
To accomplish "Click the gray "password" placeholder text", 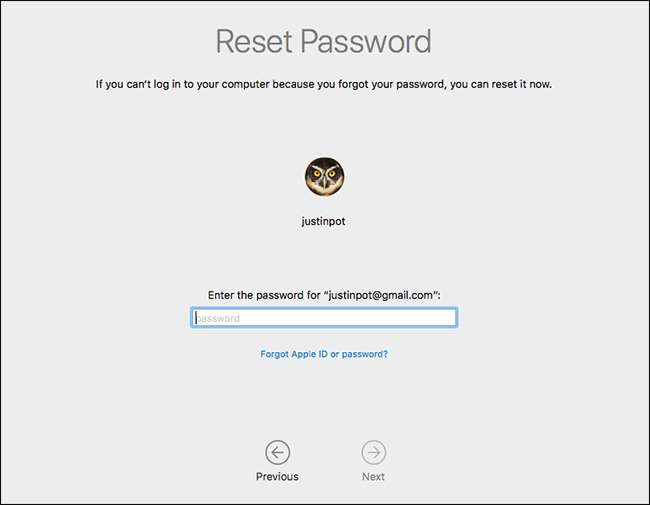I will pos(218,318).
